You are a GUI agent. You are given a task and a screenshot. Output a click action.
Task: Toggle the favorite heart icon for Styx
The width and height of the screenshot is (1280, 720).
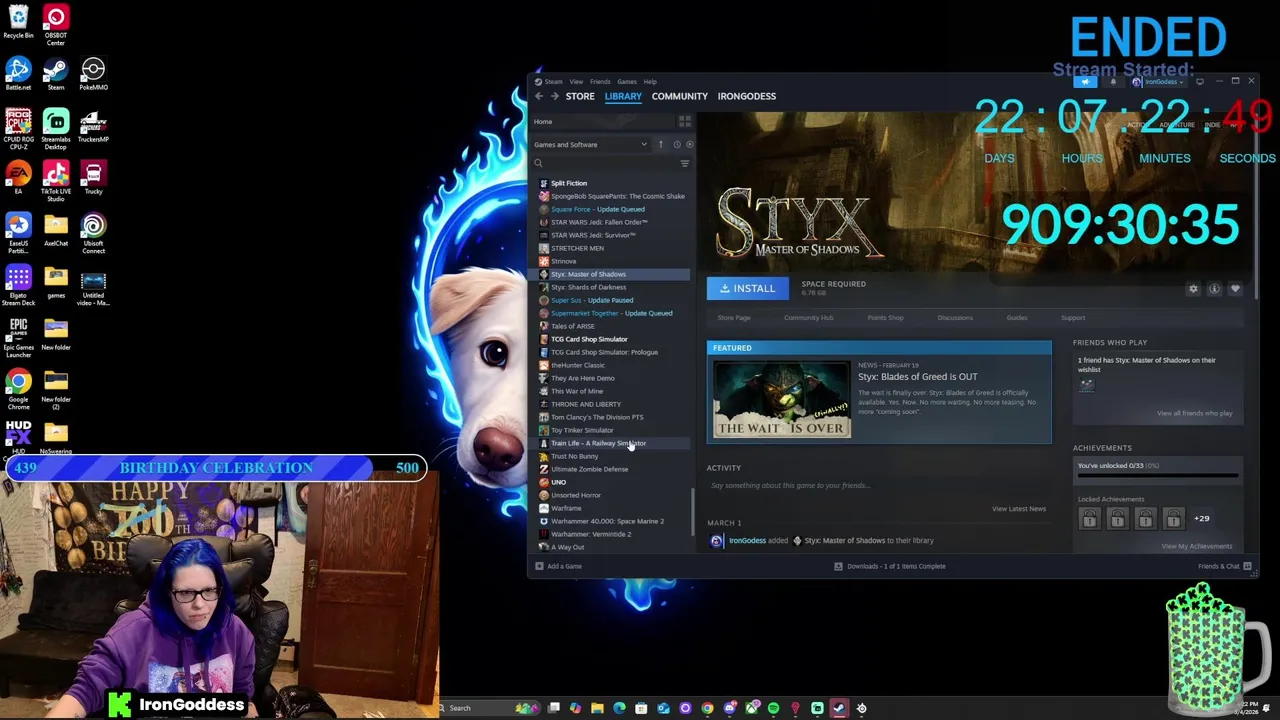pos(1235,288)
